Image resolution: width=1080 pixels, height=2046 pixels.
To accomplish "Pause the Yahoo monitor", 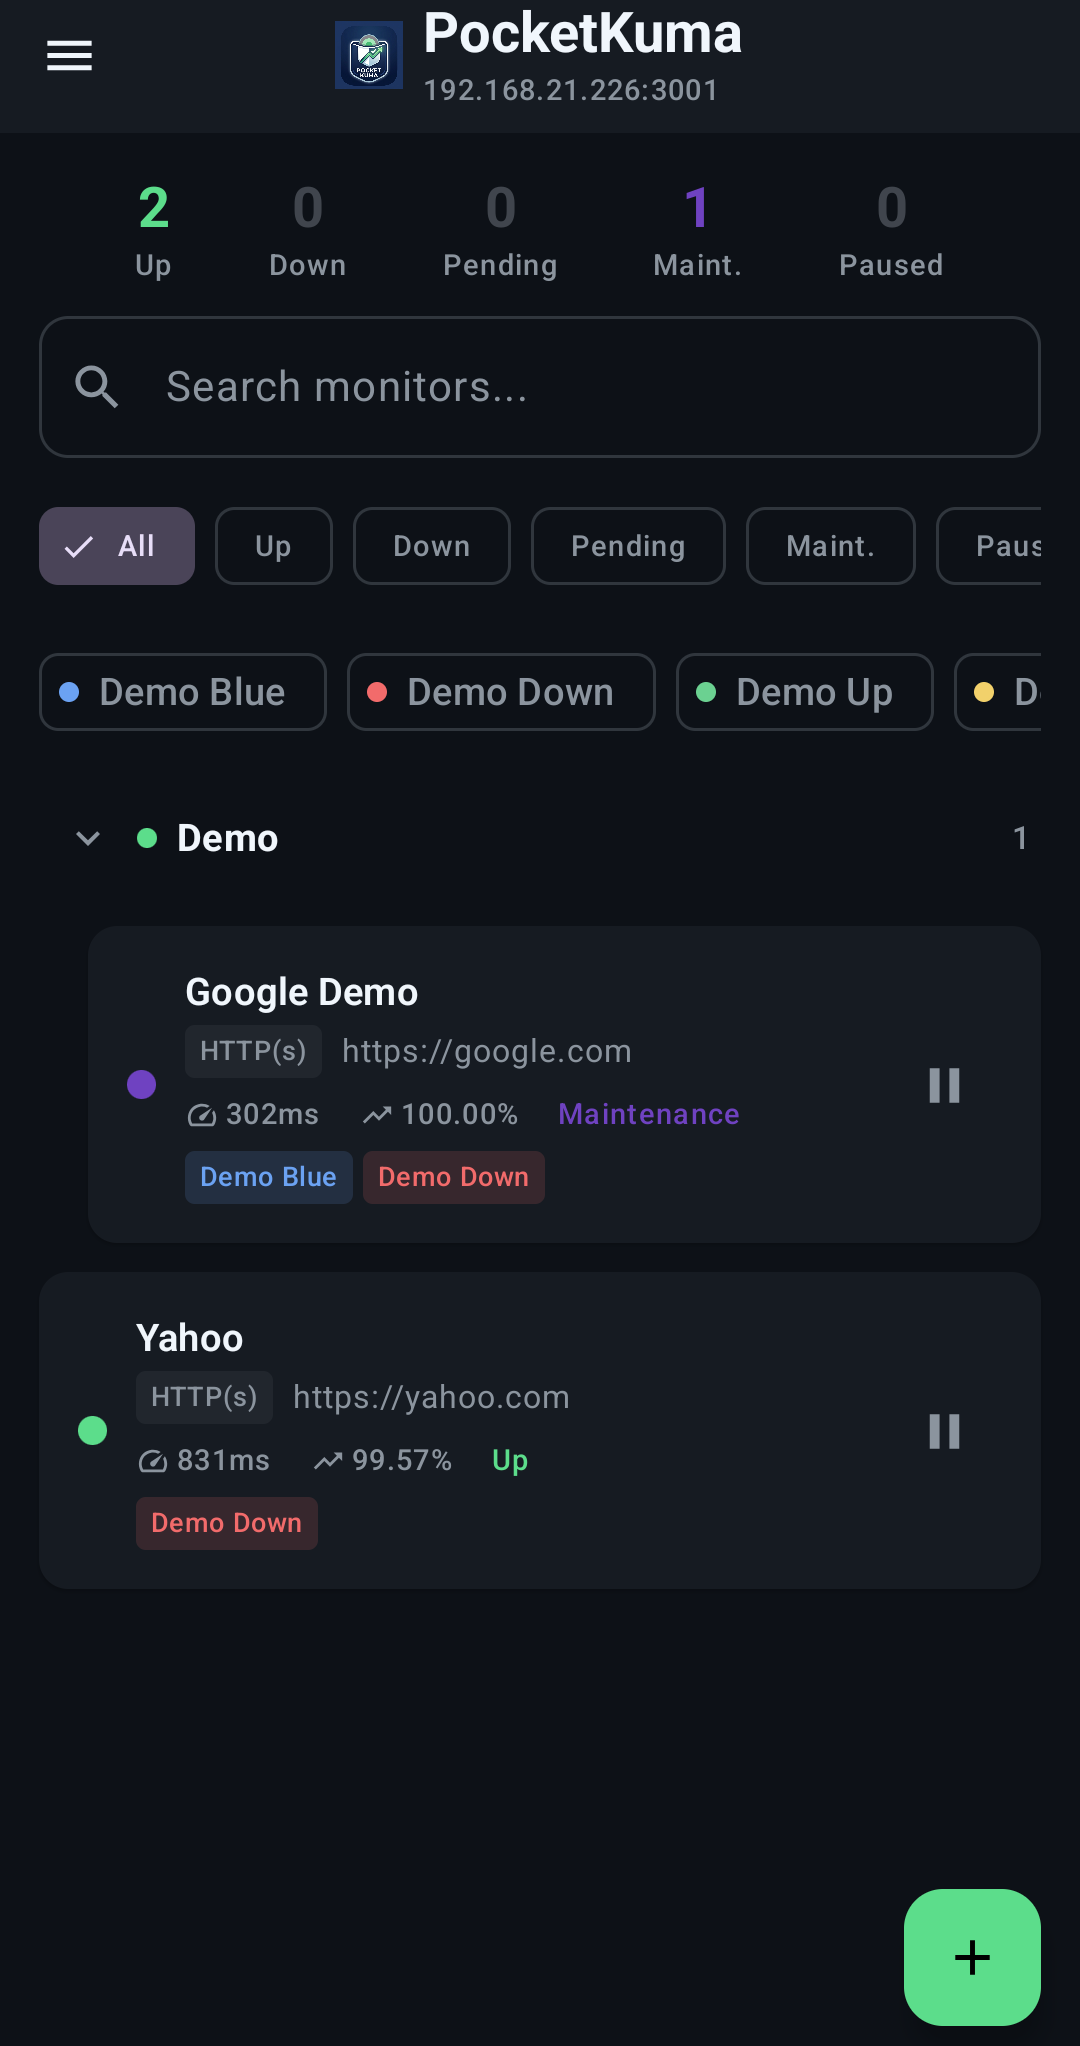I will [x=944, y=1431].
